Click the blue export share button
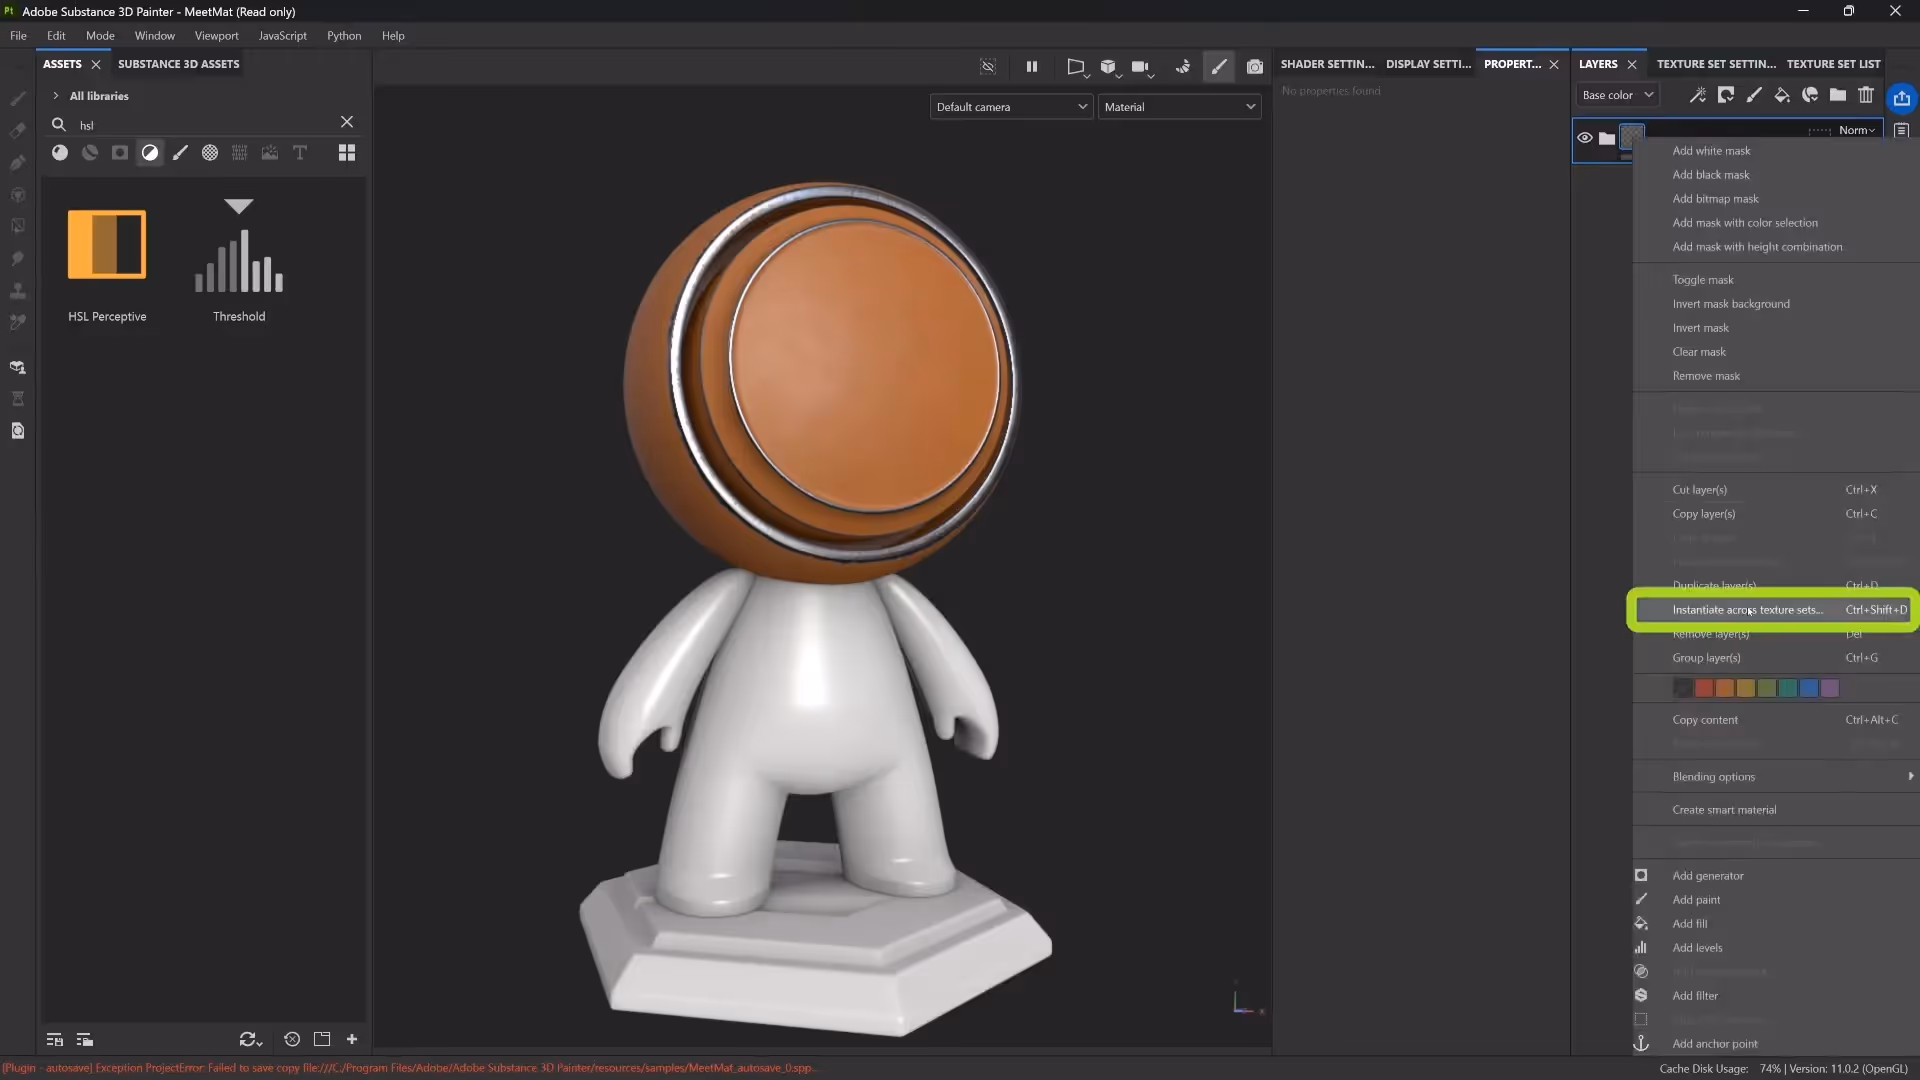The width and height of the screenshot is (1920, 1080). [1901, 97]
